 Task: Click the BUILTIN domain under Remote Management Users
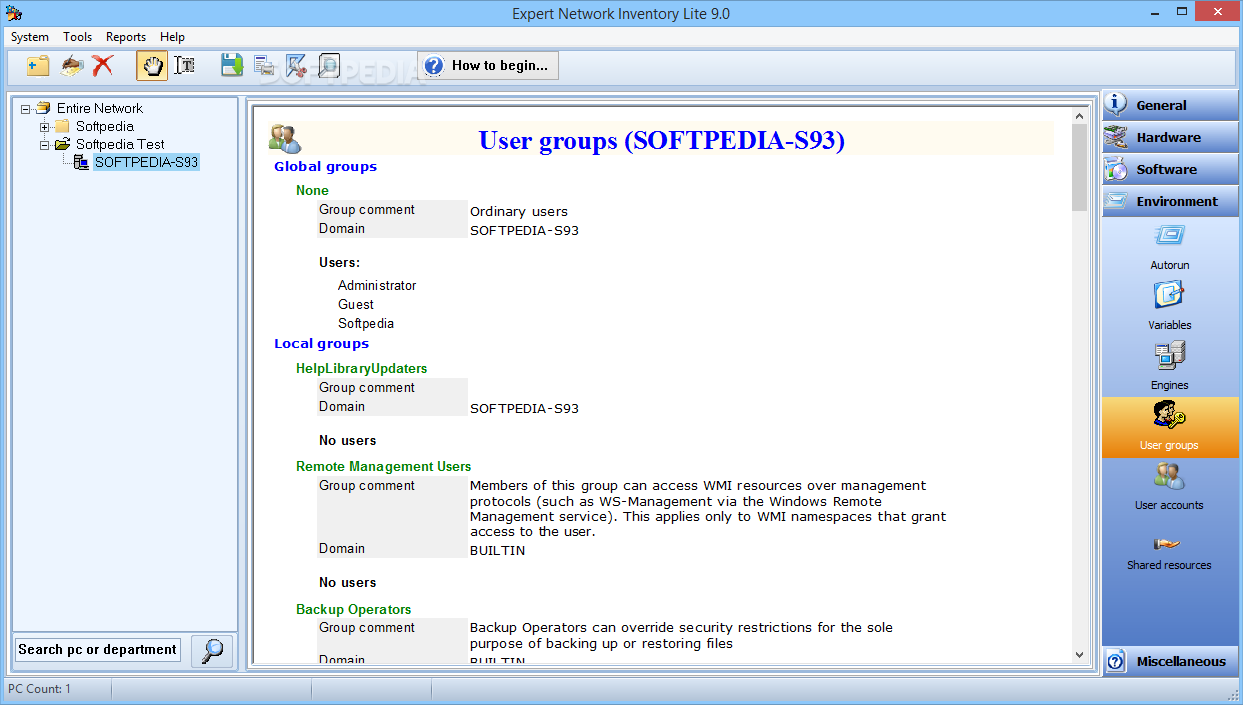(497, 551)
